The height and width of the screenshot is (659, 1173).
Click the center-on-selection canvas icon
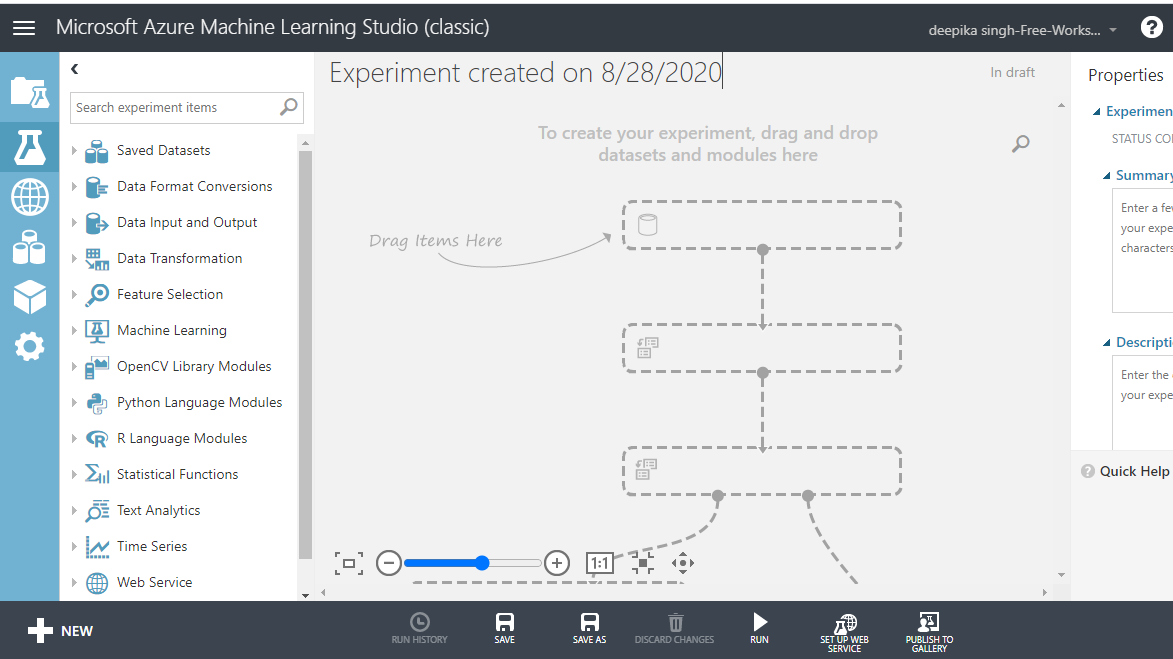click(x=643, y=563)
